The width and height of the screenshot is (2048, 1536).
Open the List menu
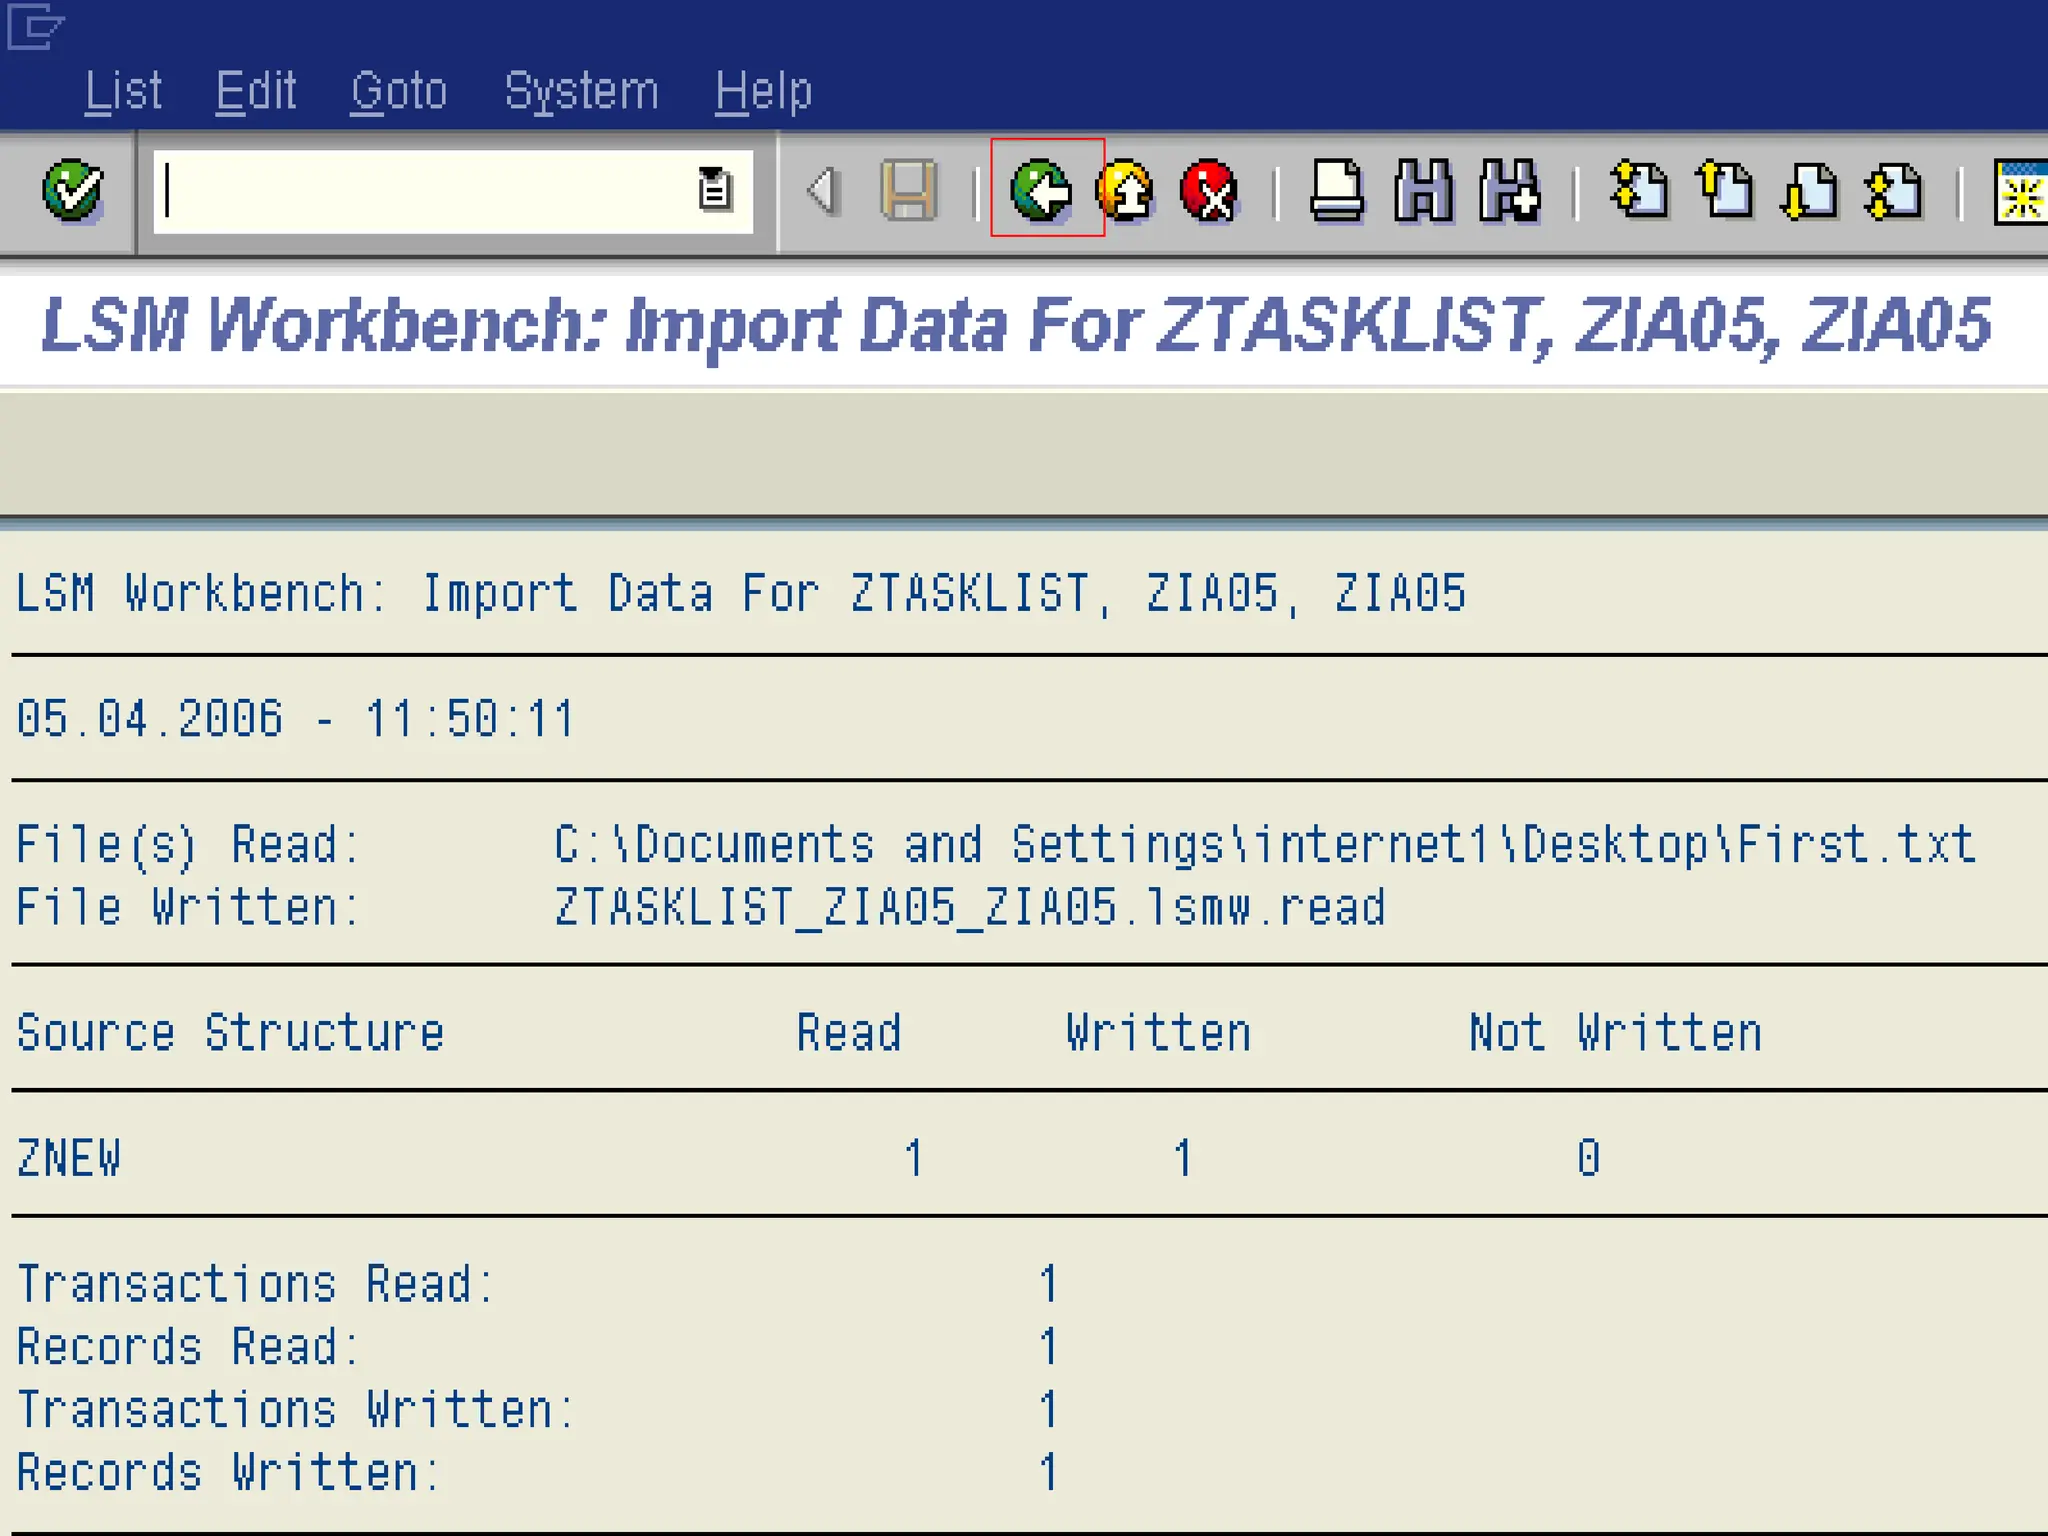click(123, 92)
